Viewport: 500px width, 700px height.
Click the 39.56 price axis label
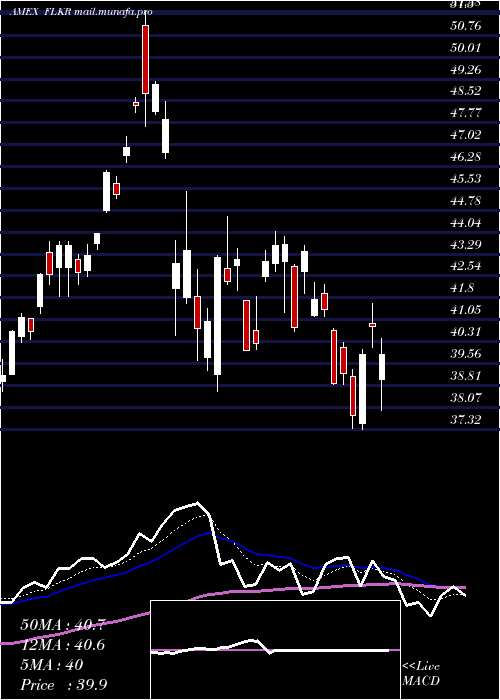point(466,354)
